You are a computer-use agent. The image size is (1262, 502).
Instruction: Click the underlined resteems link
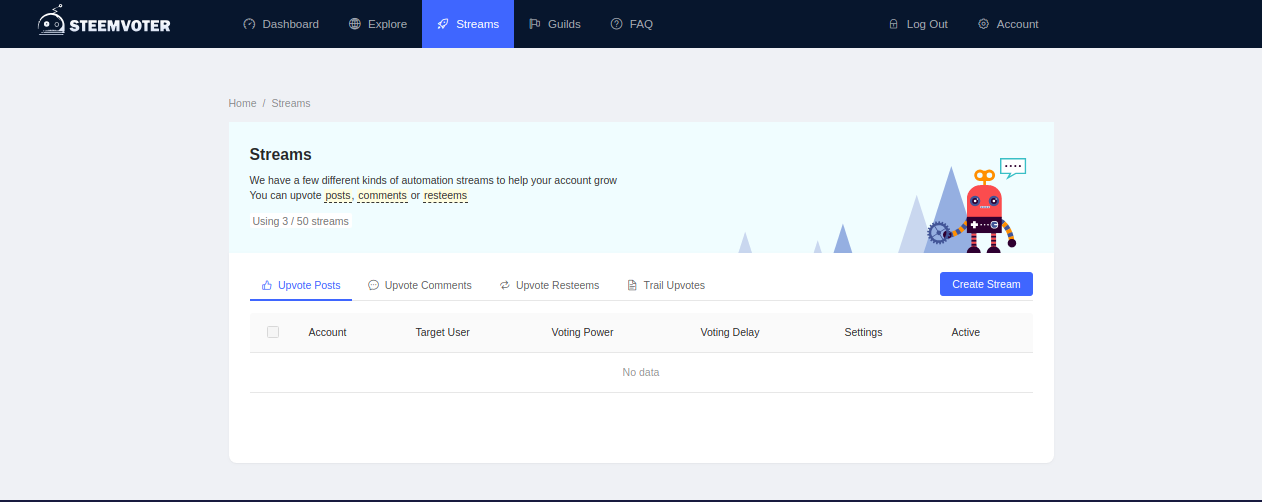(x=445, y=196)
